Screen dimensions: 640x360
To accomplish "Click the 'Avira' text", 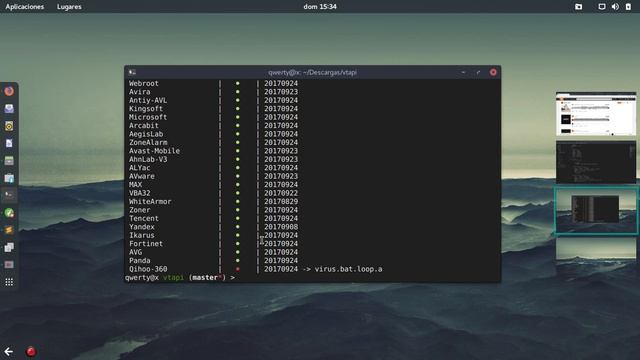I will (140, 92).
